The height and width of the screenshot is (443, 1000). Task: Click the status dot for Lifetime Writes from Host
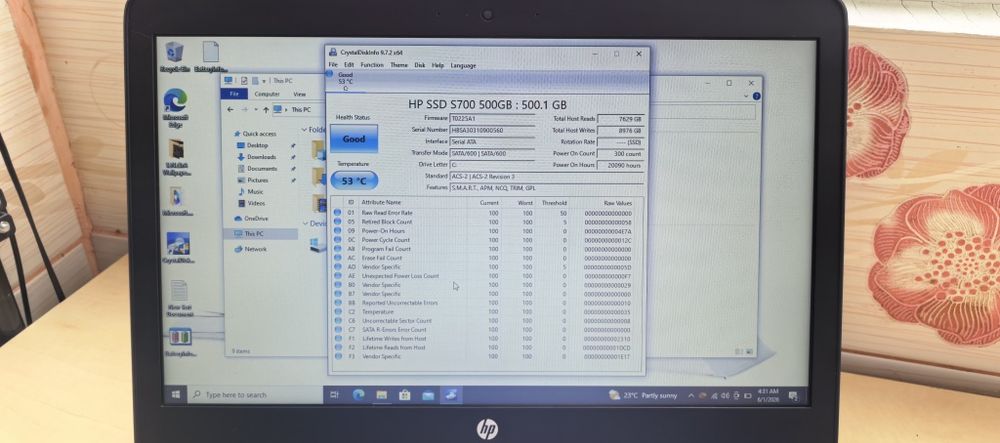pyautogui.click(x=337, y=338)
